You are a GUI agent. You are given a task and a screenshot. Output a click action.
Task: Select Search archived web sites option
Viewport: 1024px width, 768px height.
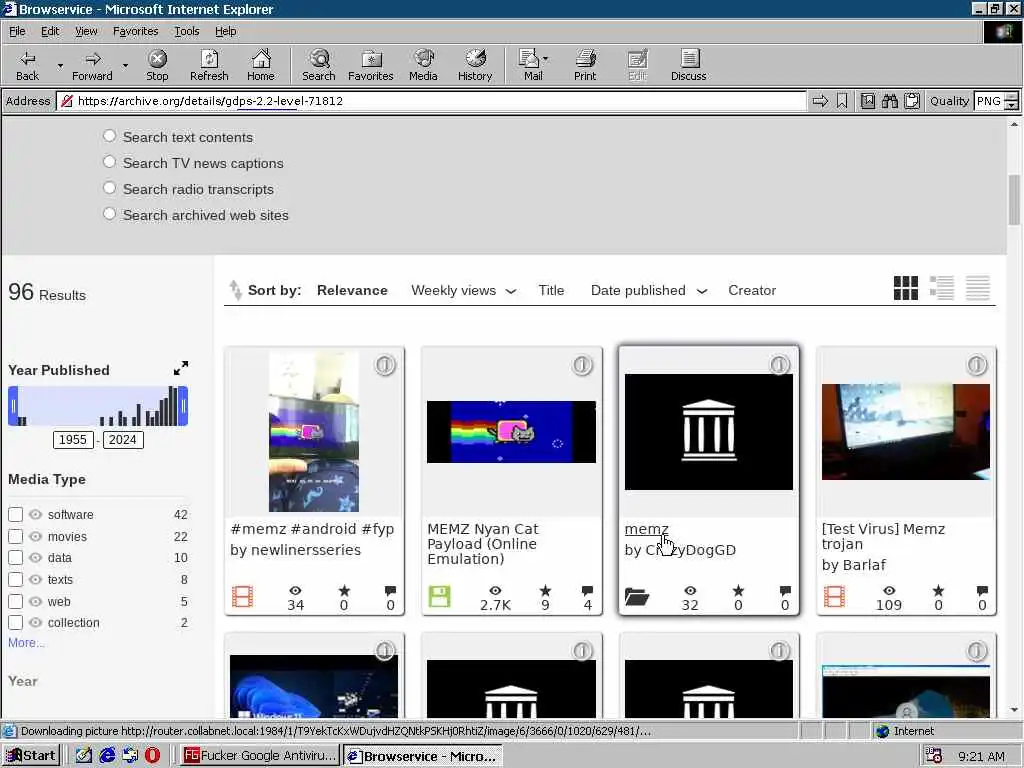109,214
